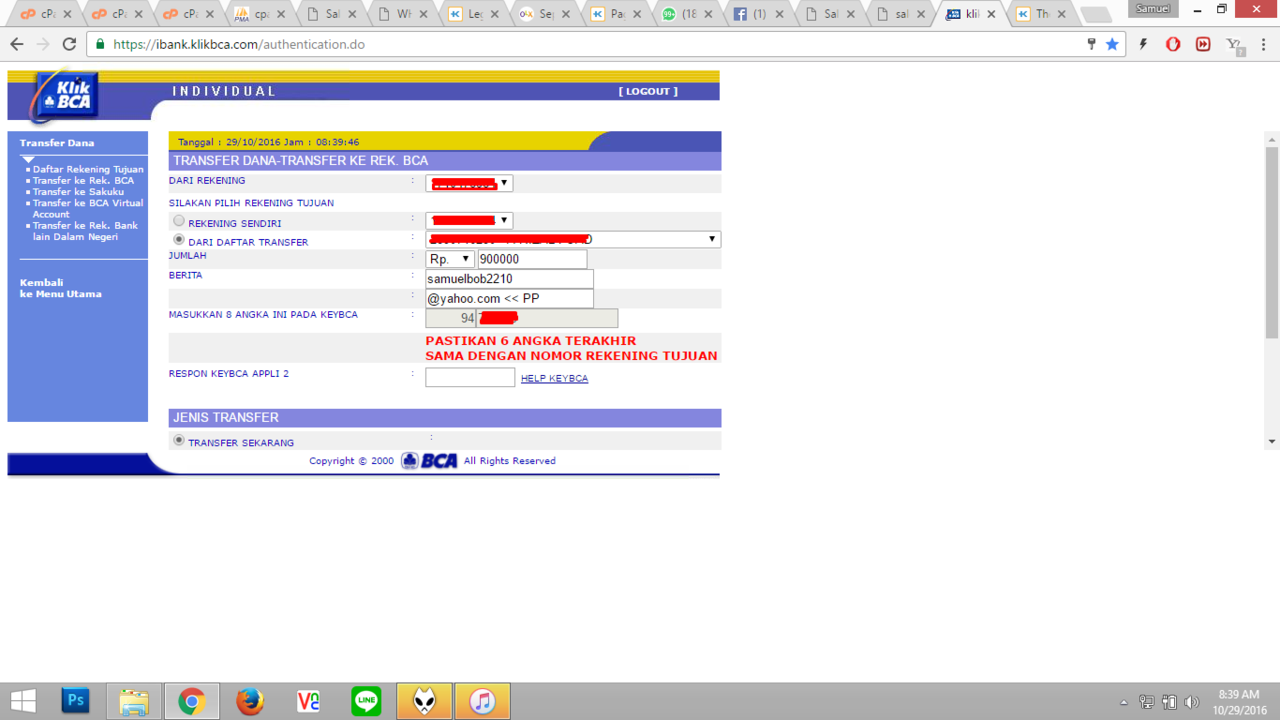1280x720 pixels.
Task: Launch Firefox from the taskbar
Action: (x=250, y=701)
